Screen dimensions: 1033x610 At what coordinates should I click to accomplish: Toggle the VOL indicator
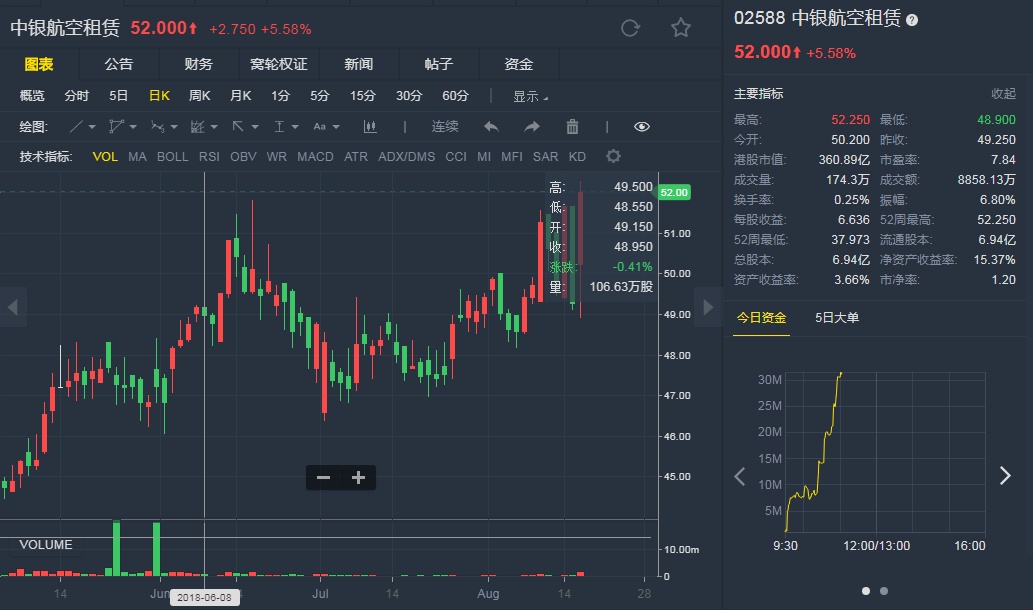tap(105, 157)
